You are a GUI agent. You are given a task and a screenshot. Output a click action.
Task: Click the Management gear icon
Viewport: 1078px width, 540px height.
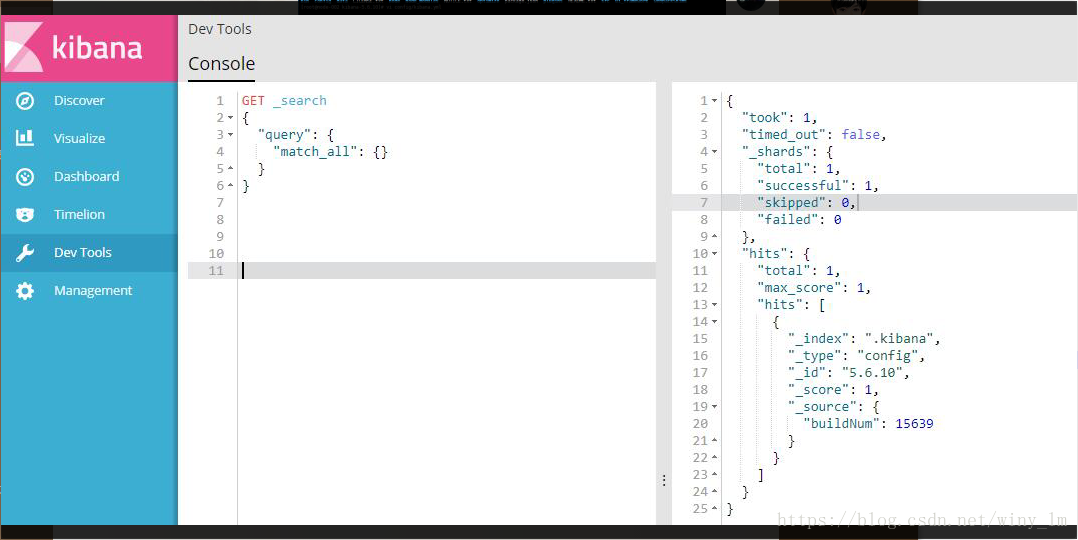[x=25, y=291]
